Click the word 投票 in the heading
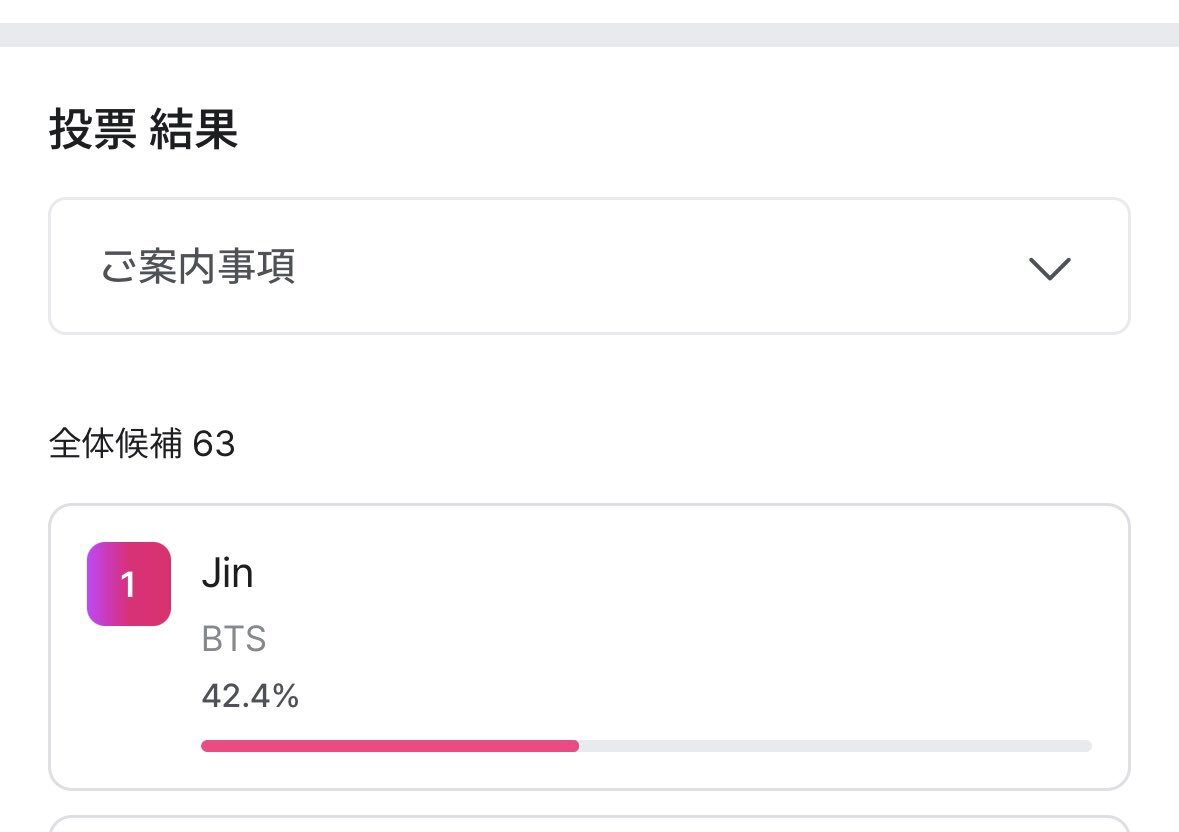This screenshot has width=1179, height=832. coord(92,131)
